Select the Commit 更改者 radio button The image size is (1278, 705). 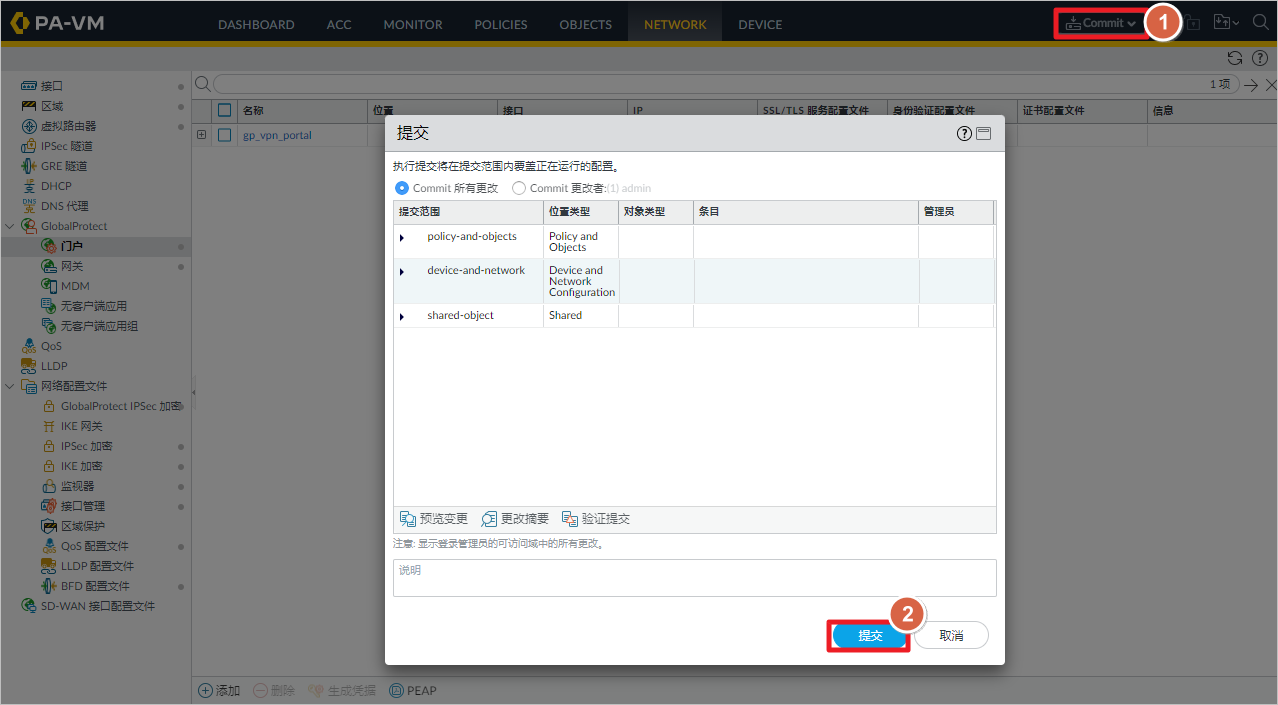coord(519,188)
